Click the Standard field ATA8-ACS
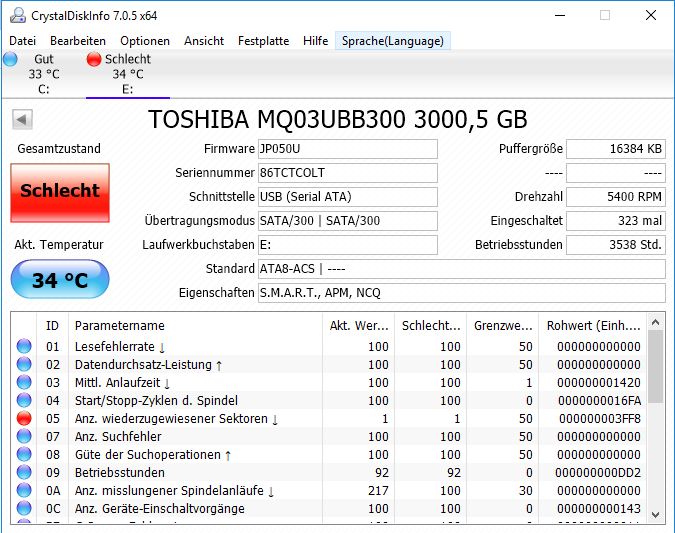This screenshot has height=533, width=675. [461, 269]
